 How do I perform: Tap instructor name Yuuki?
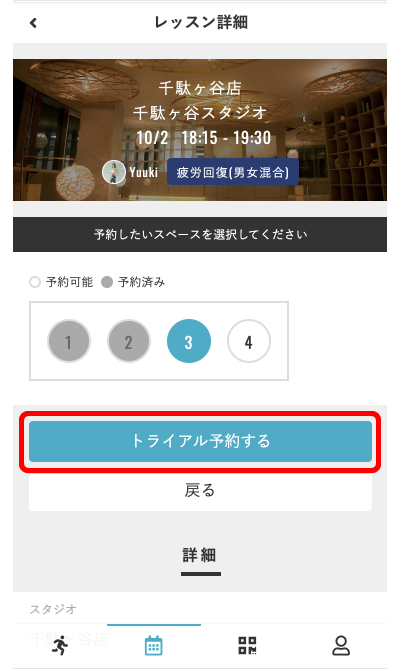[x=144, y=172]
